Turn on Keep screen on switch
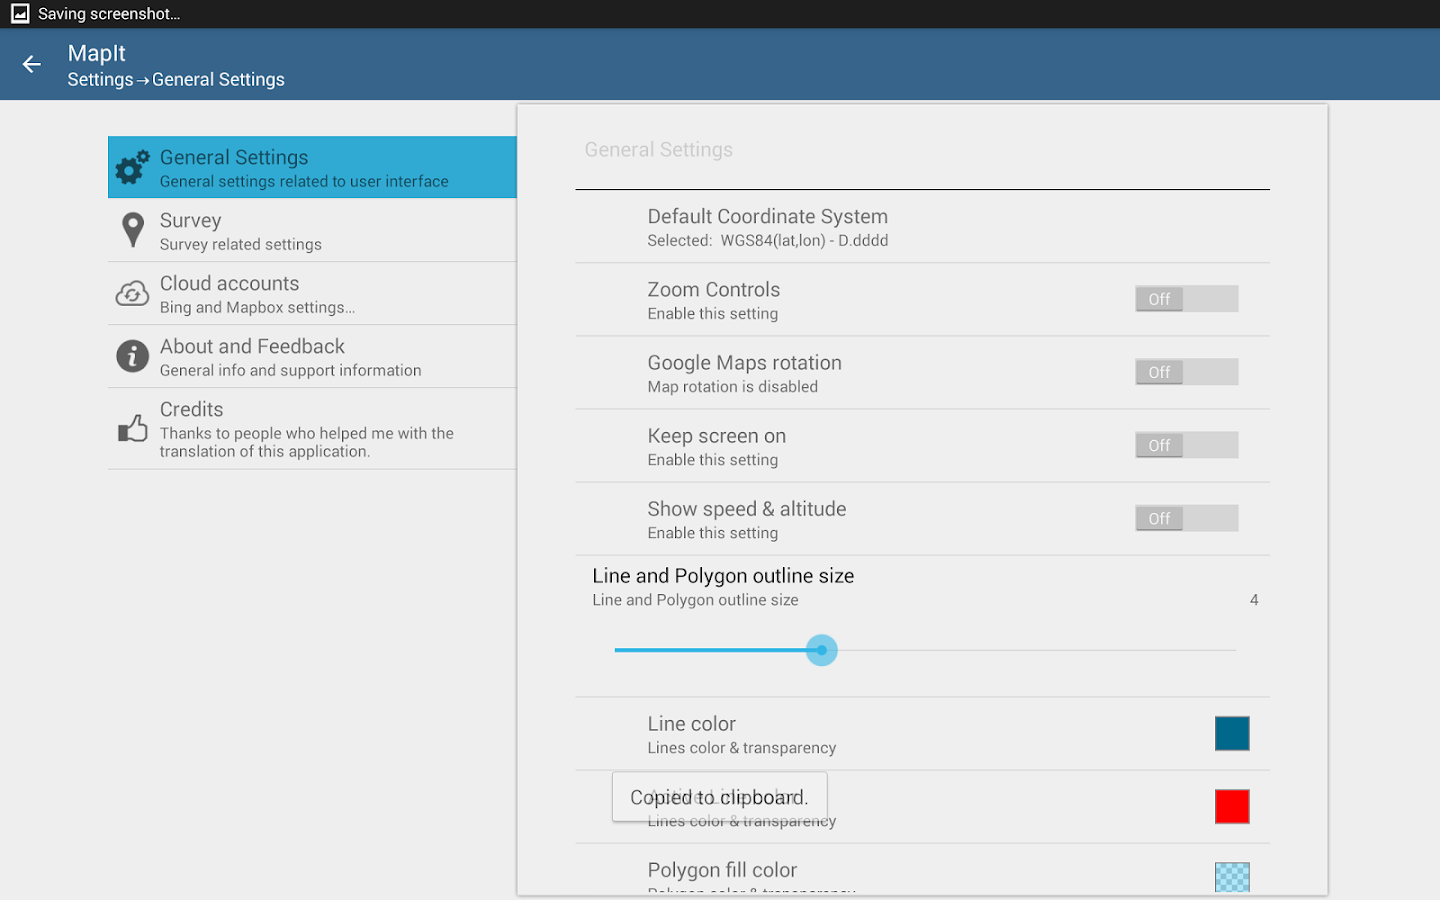1440x900 pixels. [x=1186, y=445]
